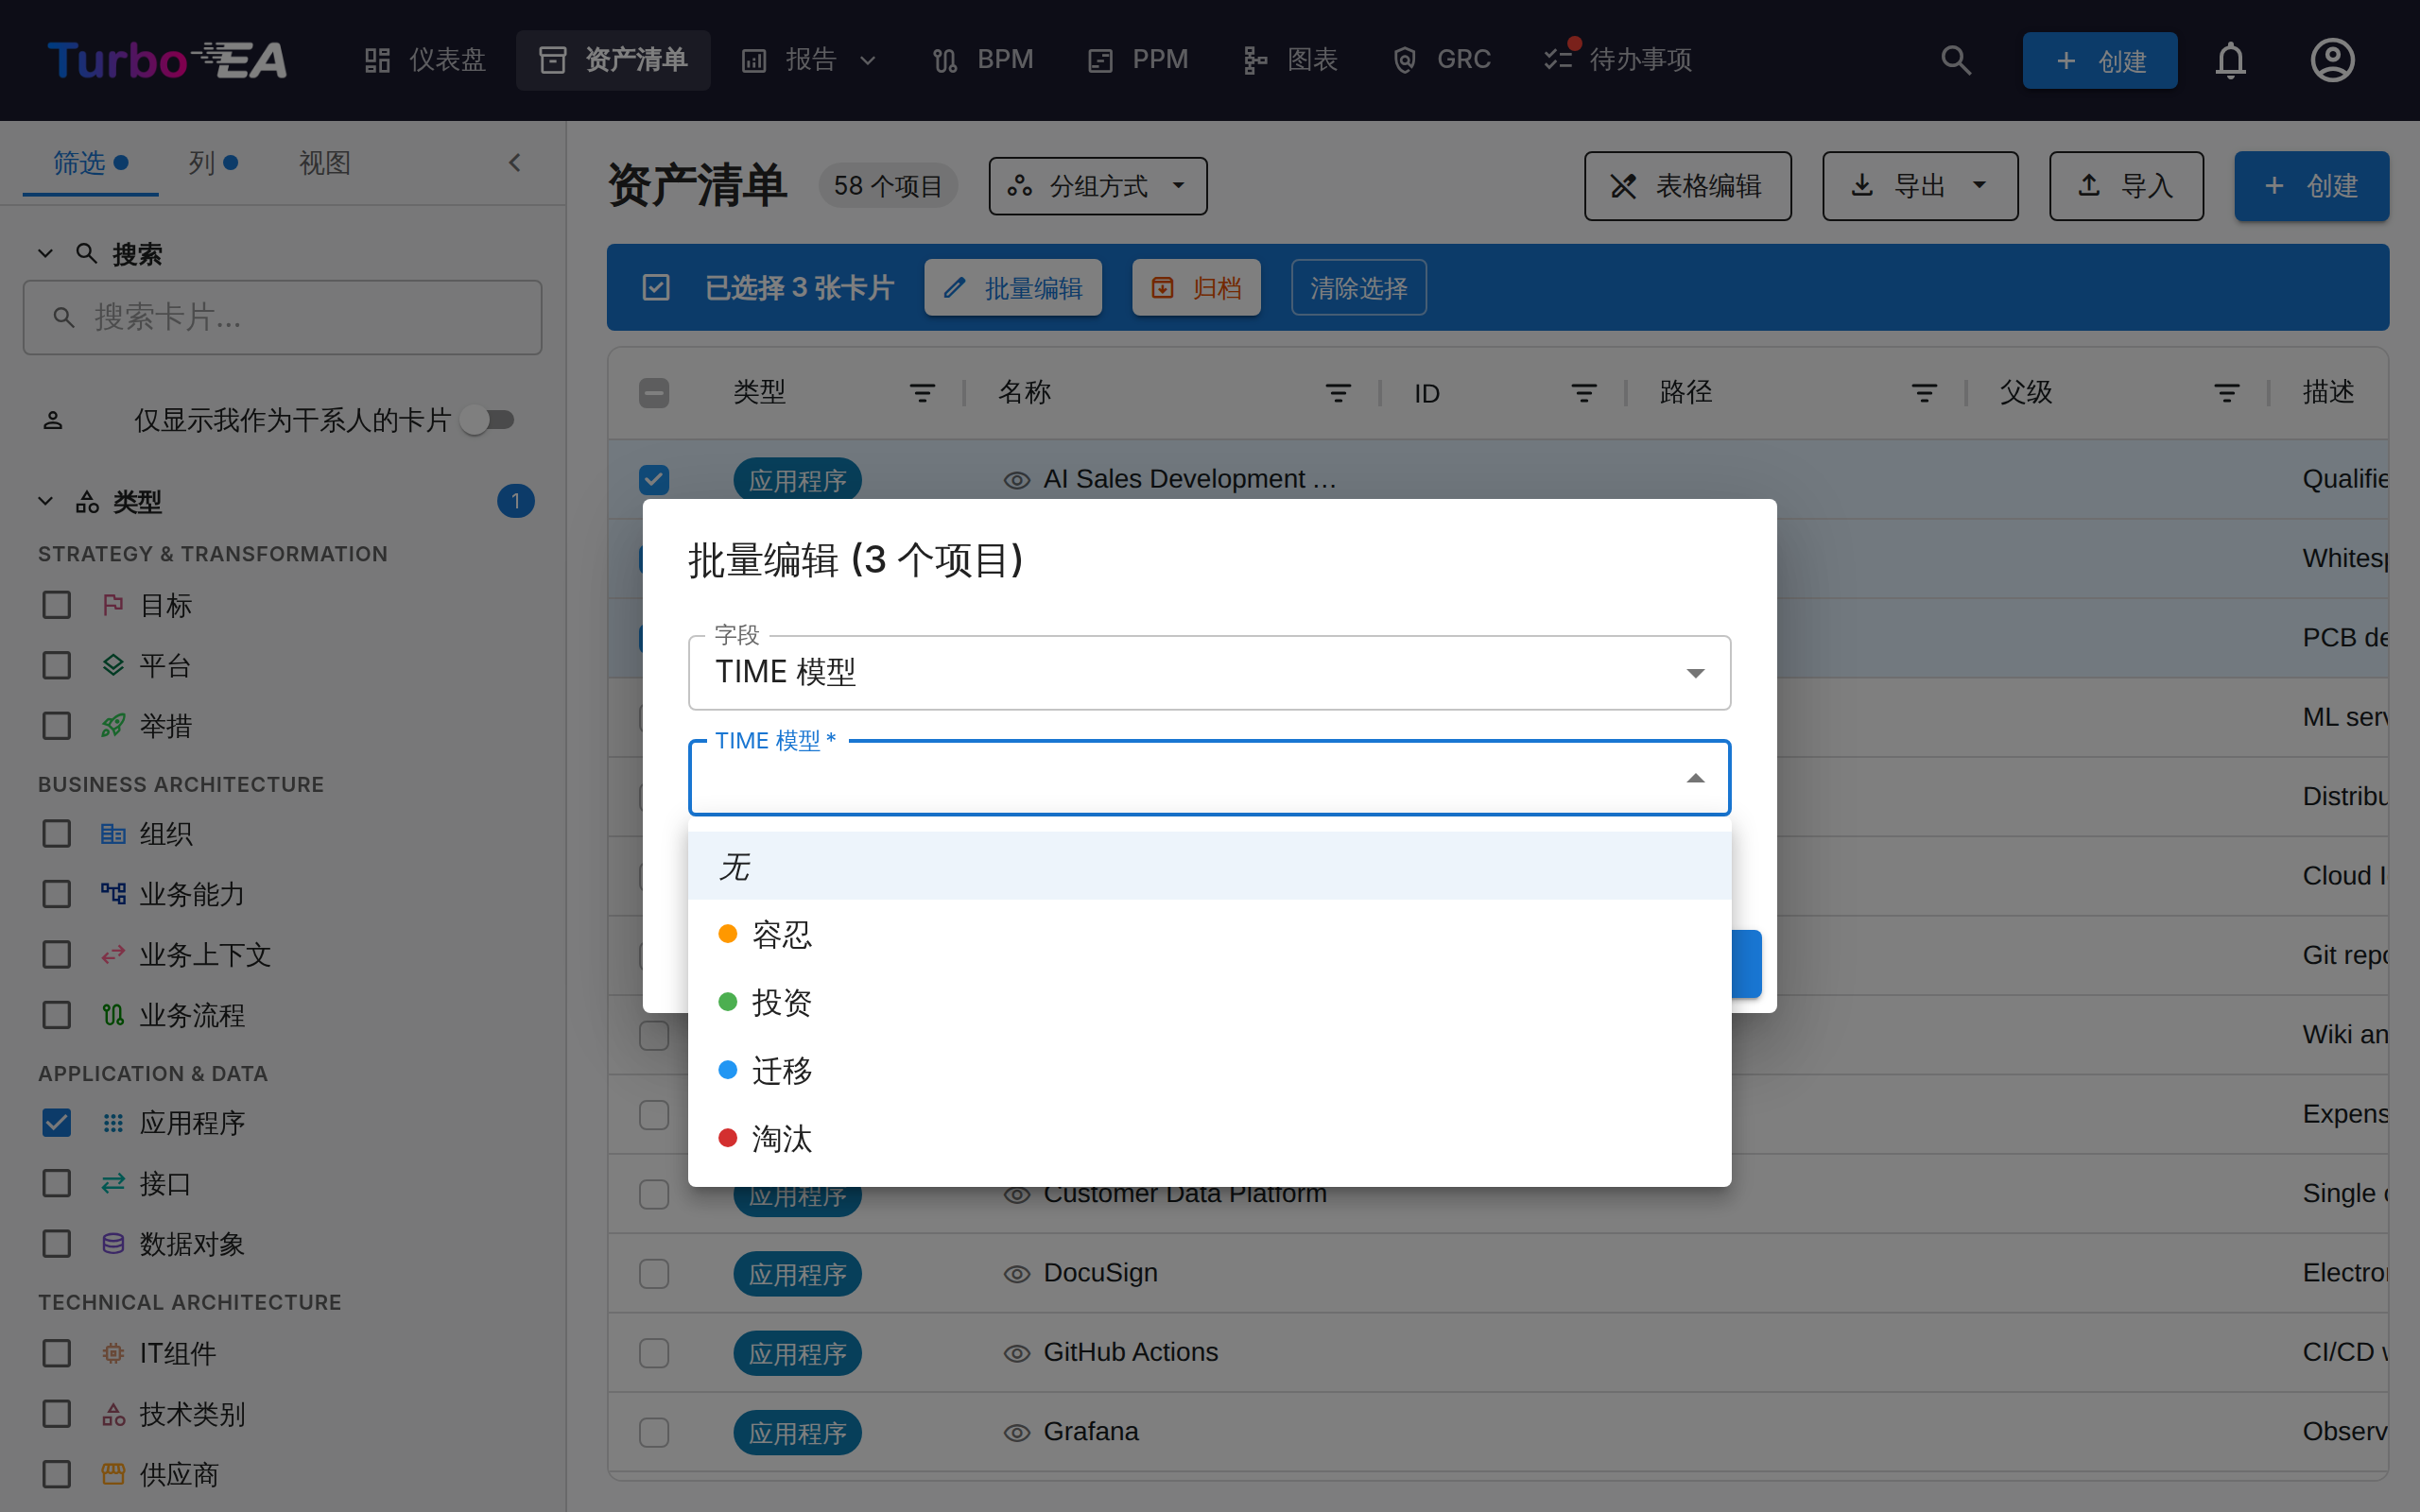Open the ID column filter icon
The image size is (2420, 1512).
(x=1584, y=393)
